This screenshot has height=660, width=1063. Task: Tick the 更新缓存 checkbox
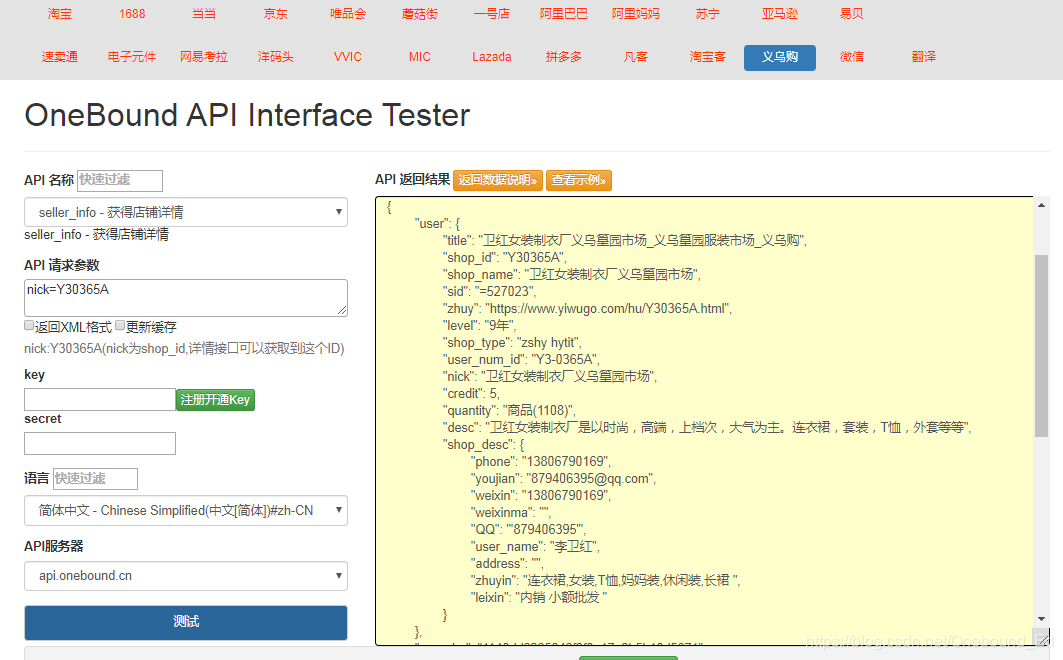point(120,325)
